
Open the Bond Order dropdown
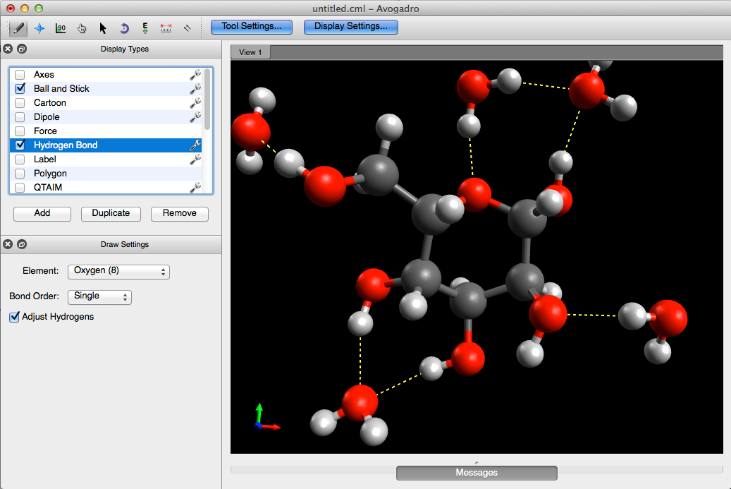(x=100, y=297)
